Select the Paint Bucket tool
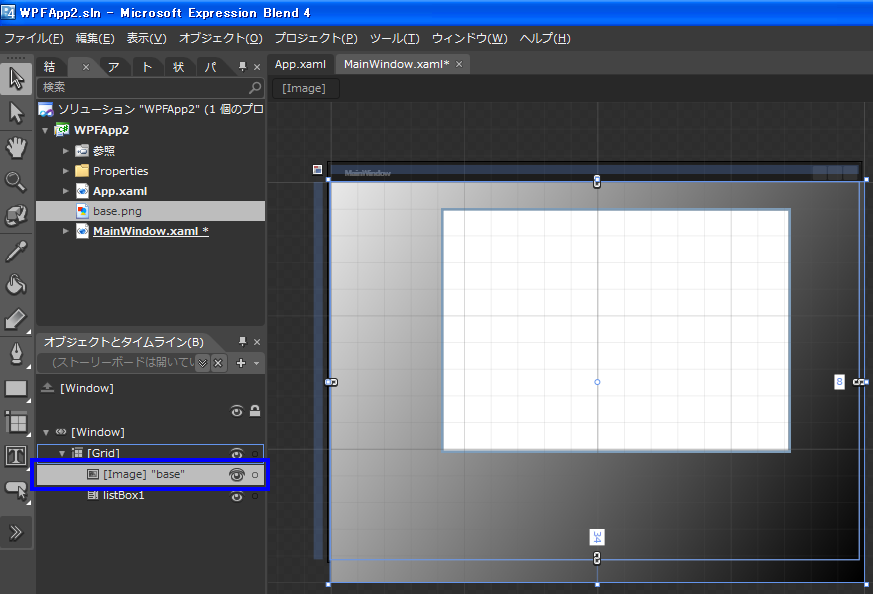This screenshot has height=594, width=873. 16,284
